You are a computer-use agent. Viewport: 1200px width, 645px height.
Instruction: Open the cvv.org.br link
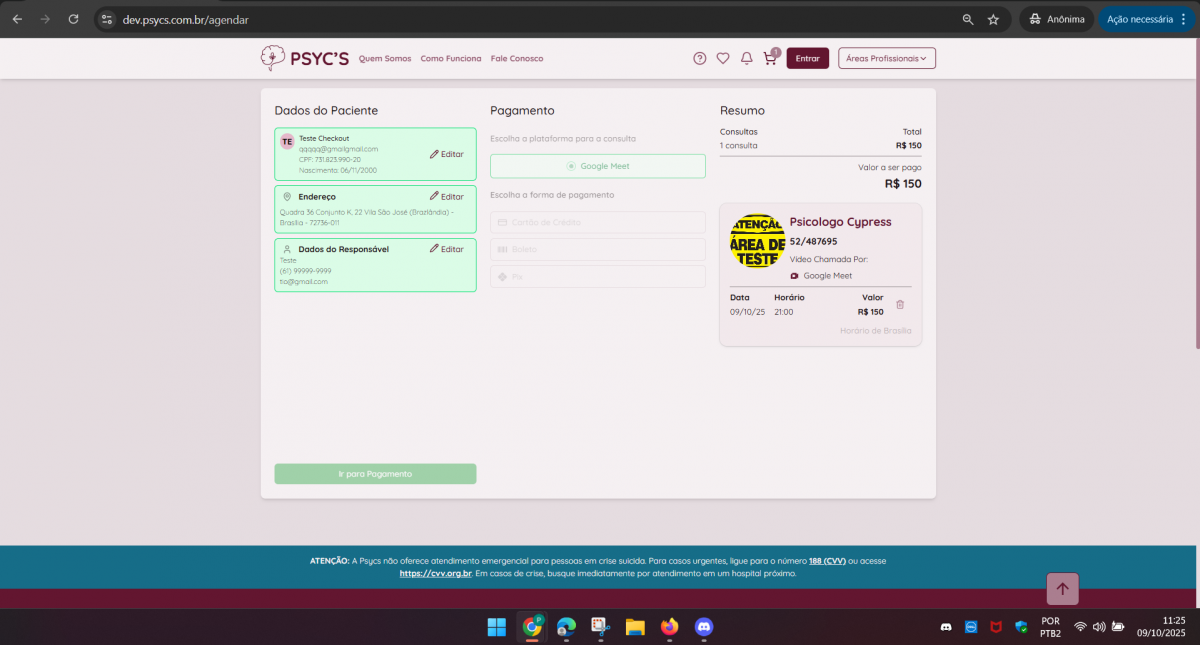(435, 574)
